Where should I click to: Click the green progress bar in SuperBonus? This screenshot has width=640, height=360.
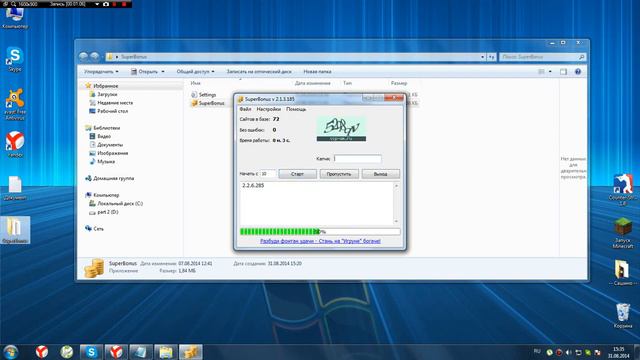[x=320, y=231]
